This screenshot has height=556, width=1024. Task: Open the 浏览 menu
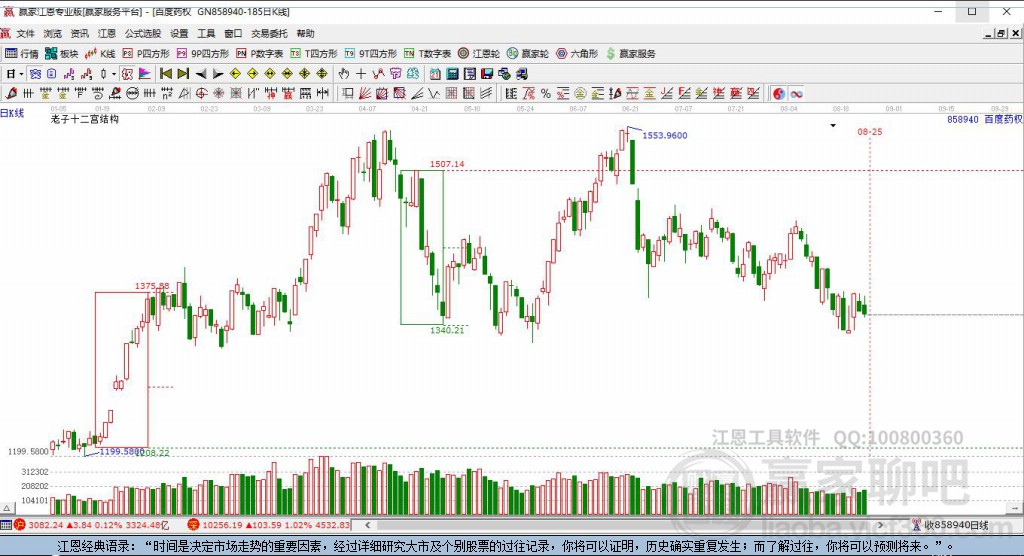(52, 33)
